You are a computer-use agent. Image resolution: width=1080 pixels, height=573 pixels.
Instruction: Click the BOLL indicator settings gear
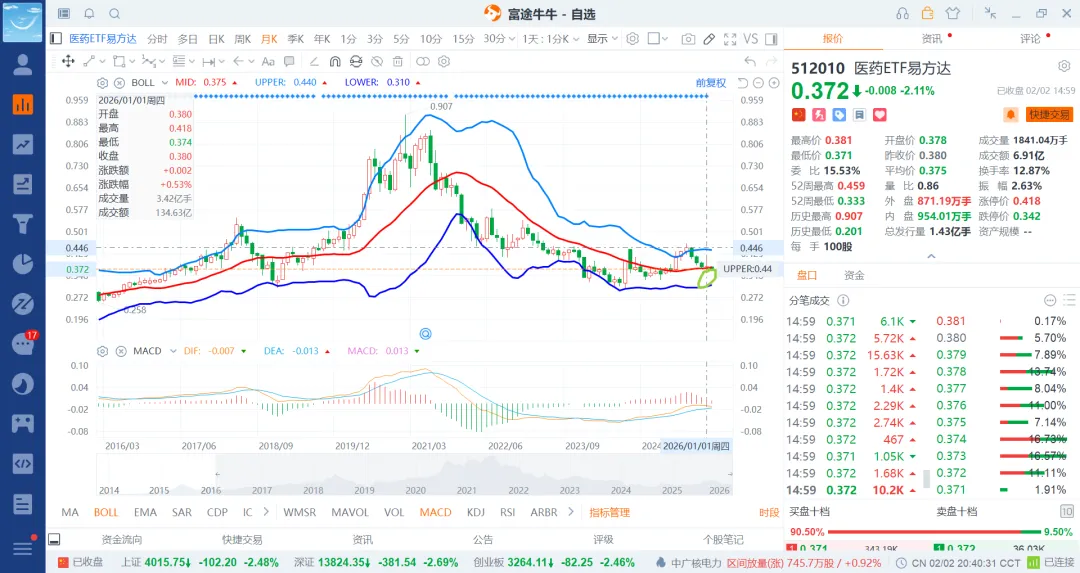103,83
